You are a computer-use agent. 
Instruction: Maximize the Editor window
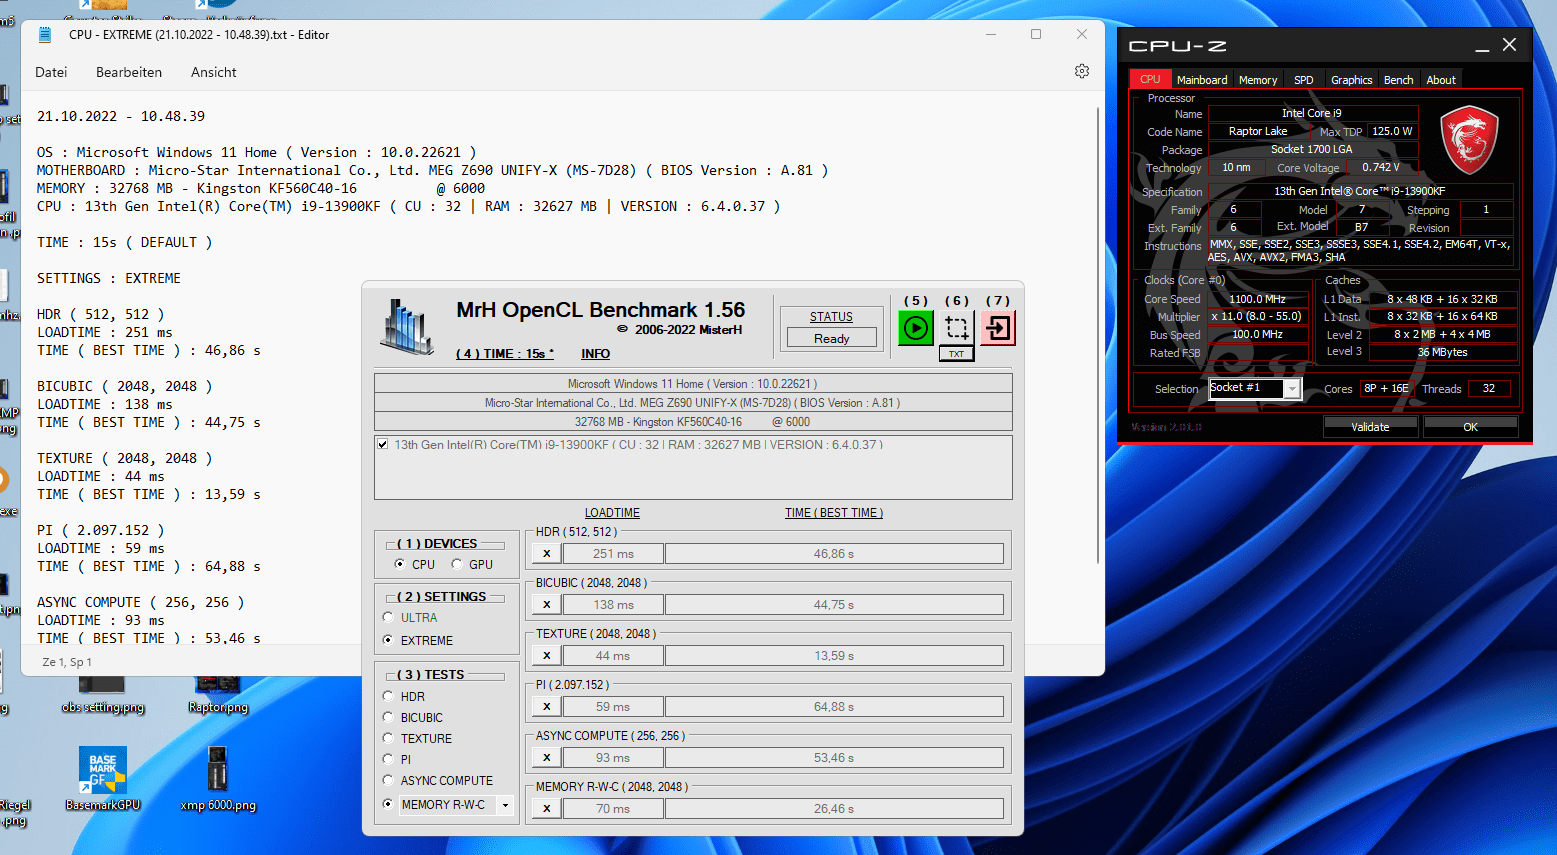(x=1036, y=34)
